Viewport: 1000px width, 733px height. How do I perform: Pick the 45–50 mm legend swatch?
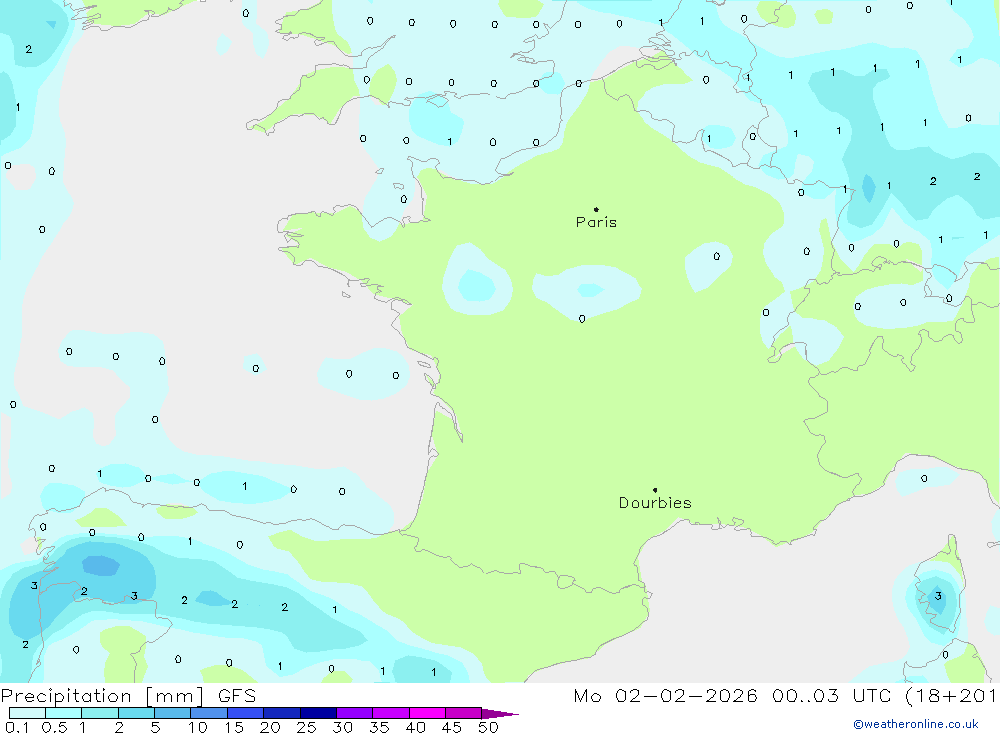[x=463, y=713]
